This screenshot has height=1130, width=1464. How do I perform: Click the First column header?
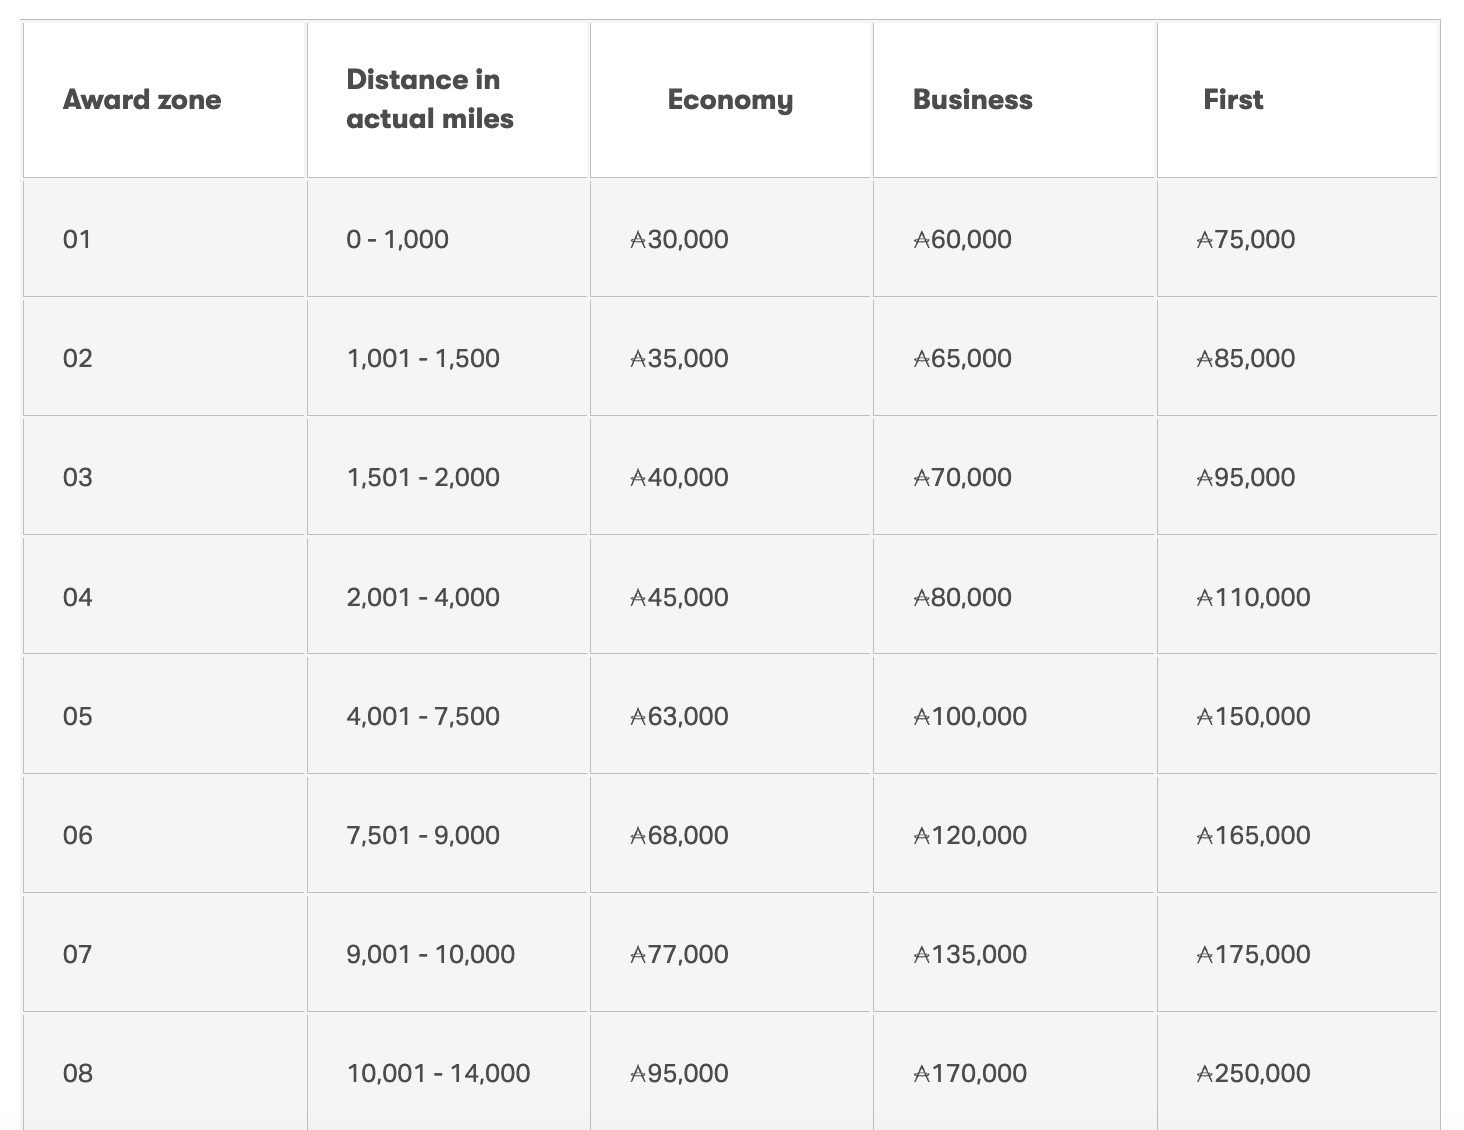pos(1233,100)
